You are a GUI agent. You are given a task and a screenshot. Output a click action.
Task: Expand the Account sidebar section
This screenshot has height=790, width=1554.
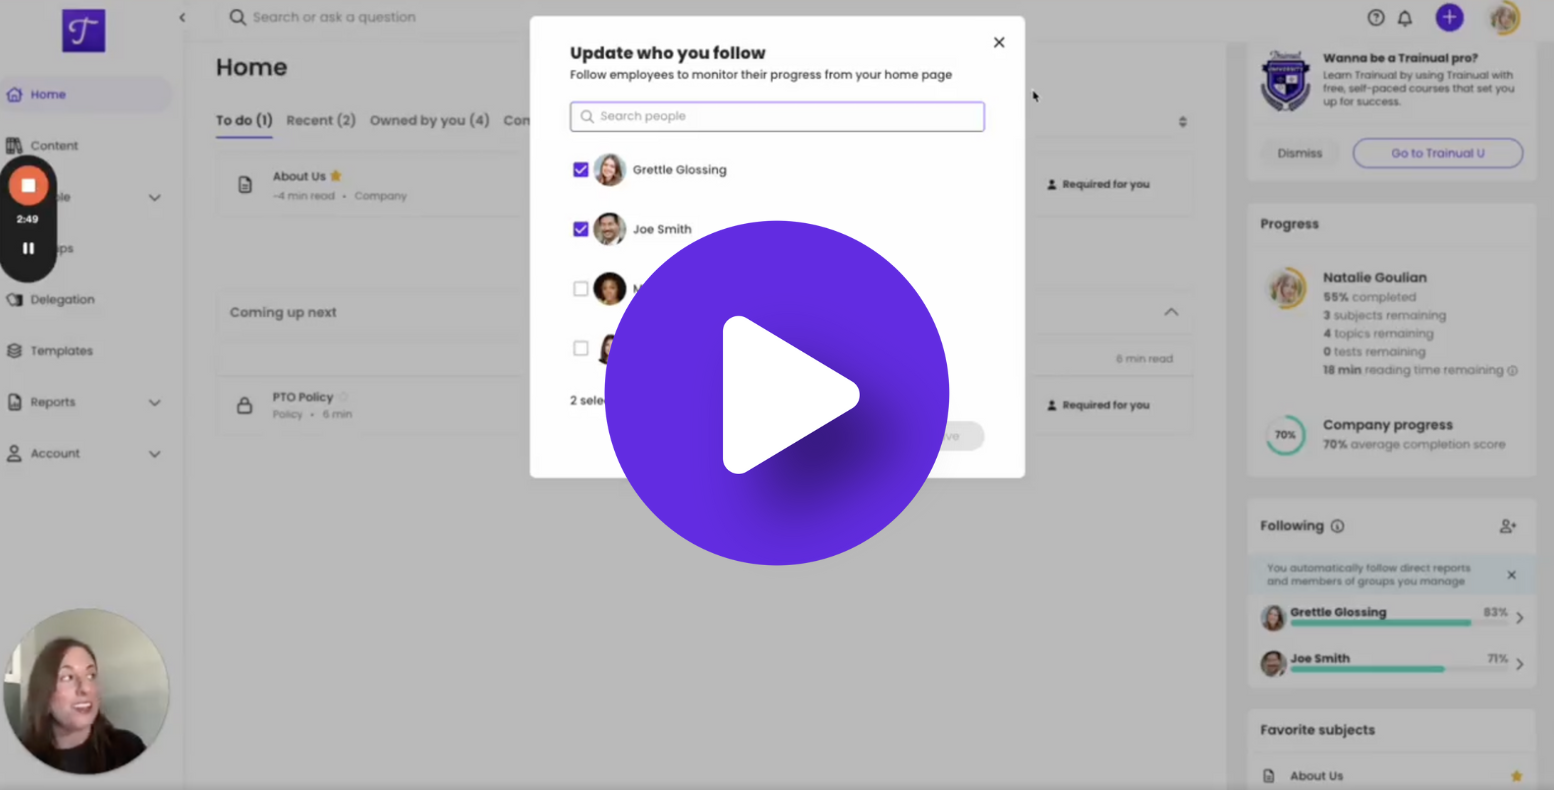pyautogui.click(x=155, y=453)
